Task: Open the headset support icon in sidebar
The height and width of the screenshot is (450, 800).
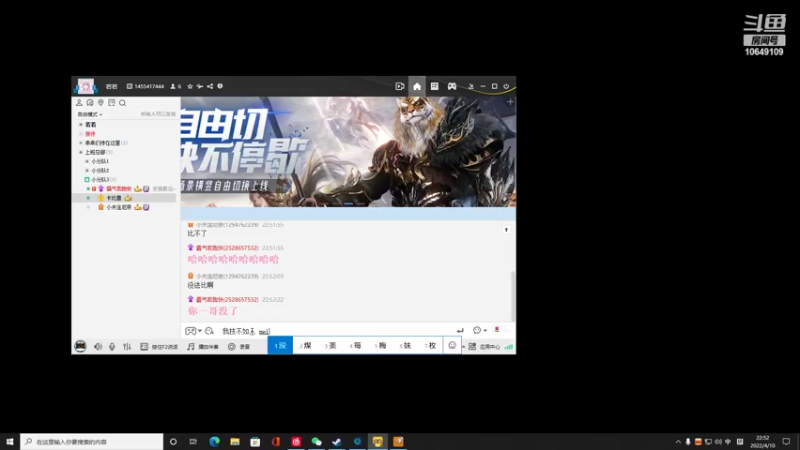Action: coord(90,103)
